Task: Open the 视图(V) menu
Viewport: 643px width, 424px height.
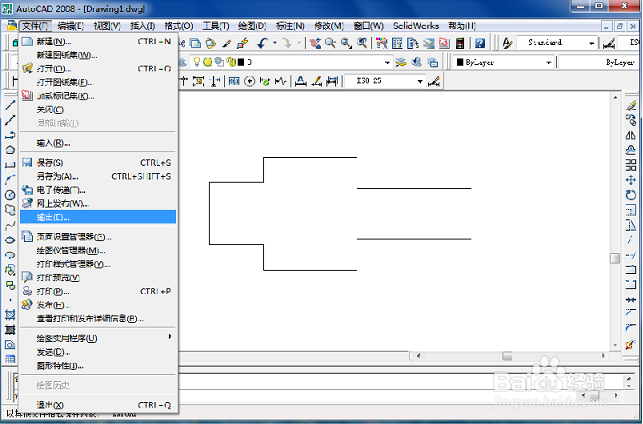Action: [x=107, y=26]
